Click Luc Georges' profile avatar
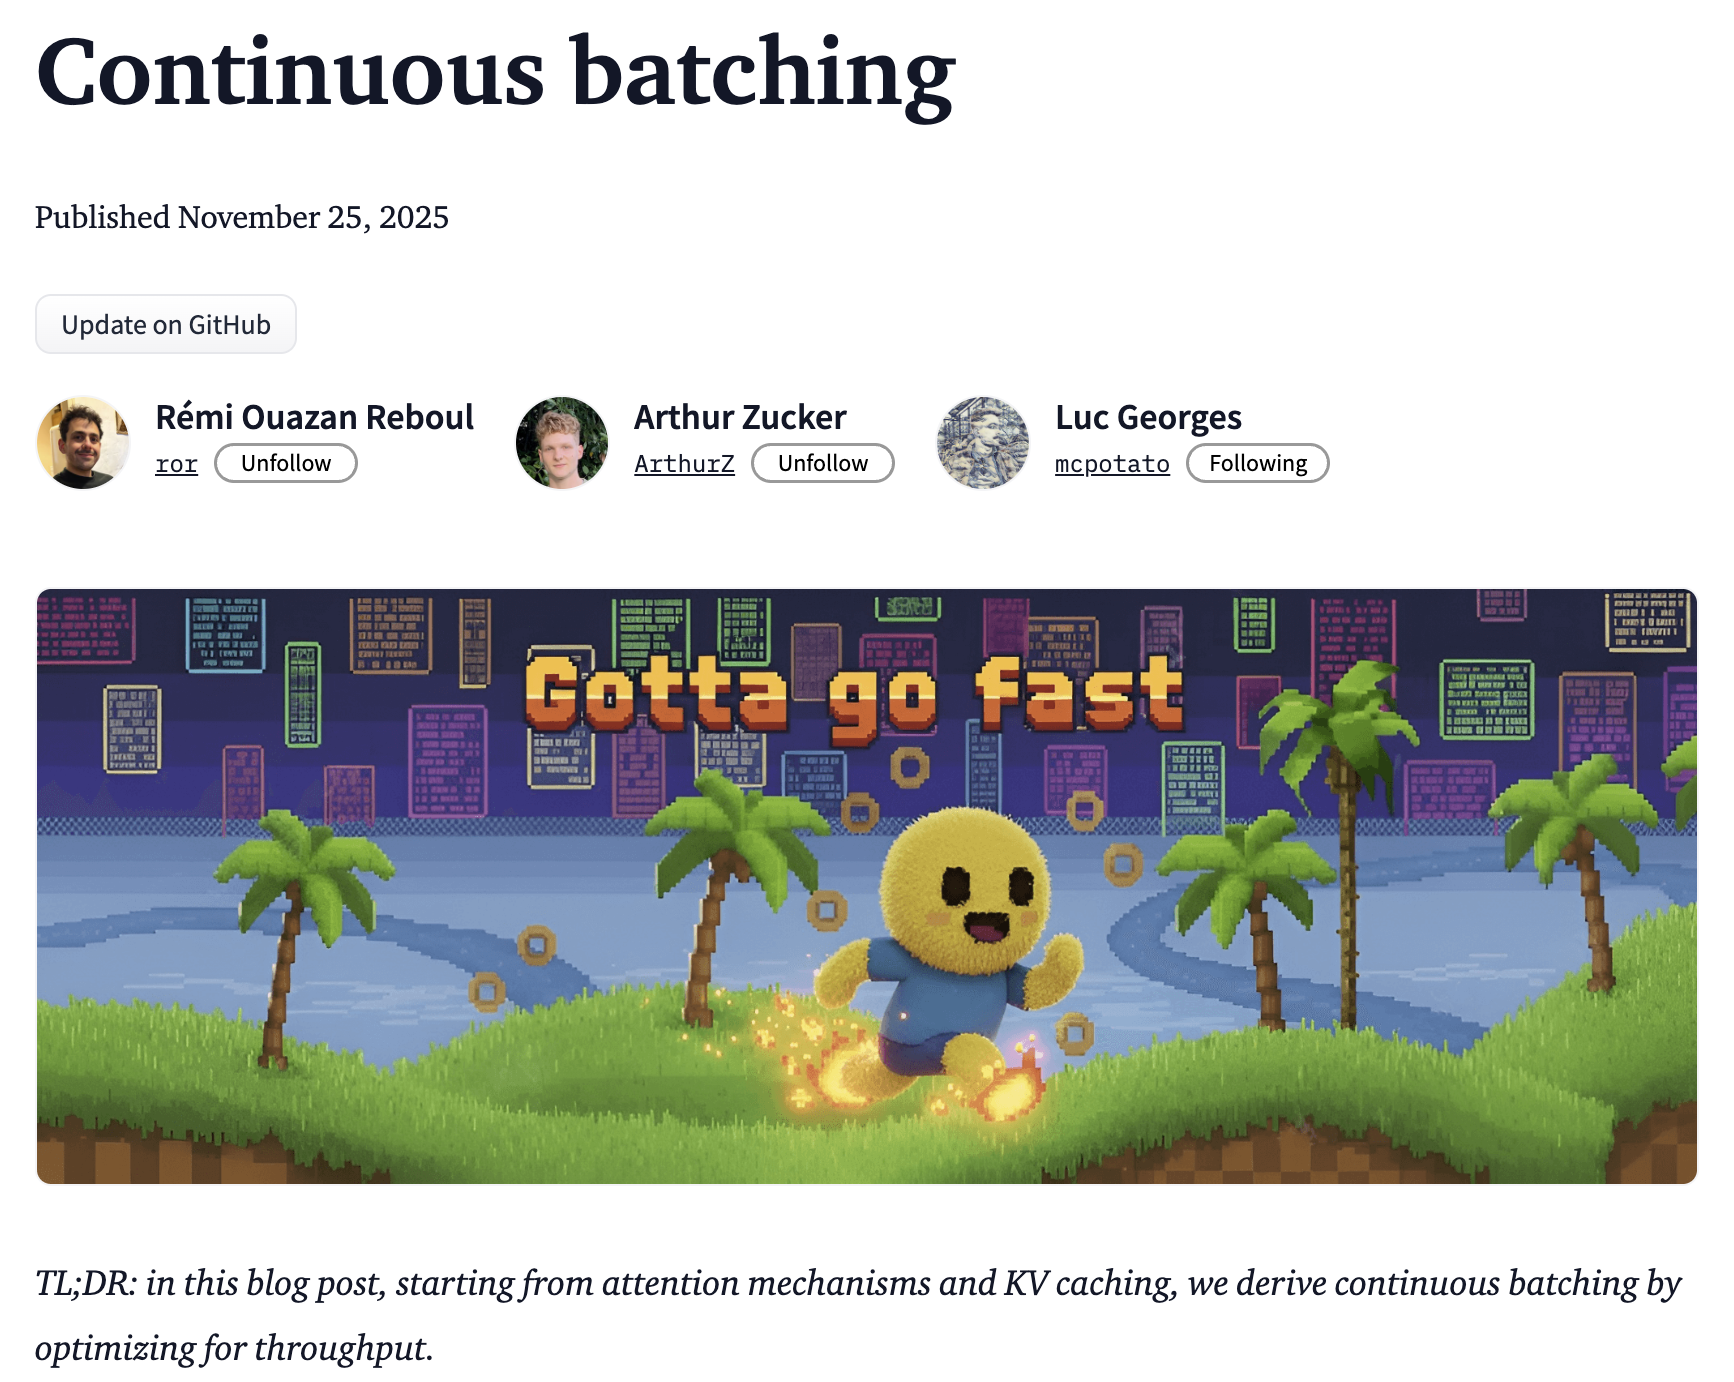Viewport: 1734px width, 1382px height. pyautogui.click(x=982, y=442)
